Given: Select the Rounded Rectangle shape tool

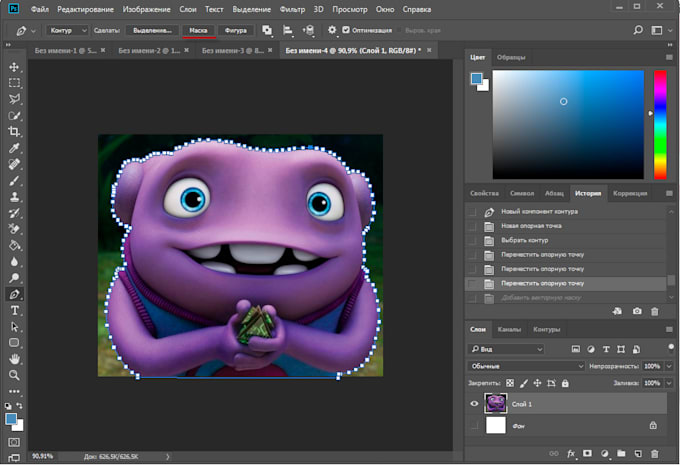Looking at the screenshot, I should click(x=14, y=343).
